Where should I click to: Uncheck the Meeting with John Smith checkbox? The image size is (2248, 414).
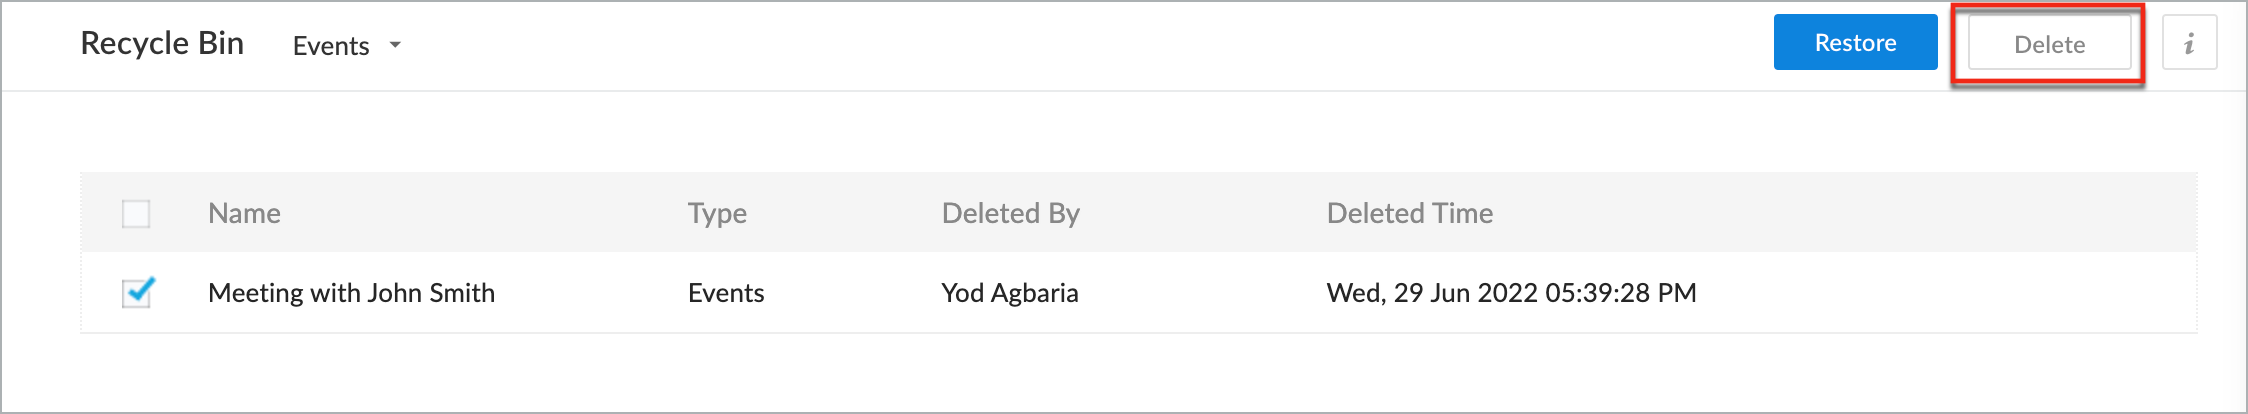tap(137, 293)
